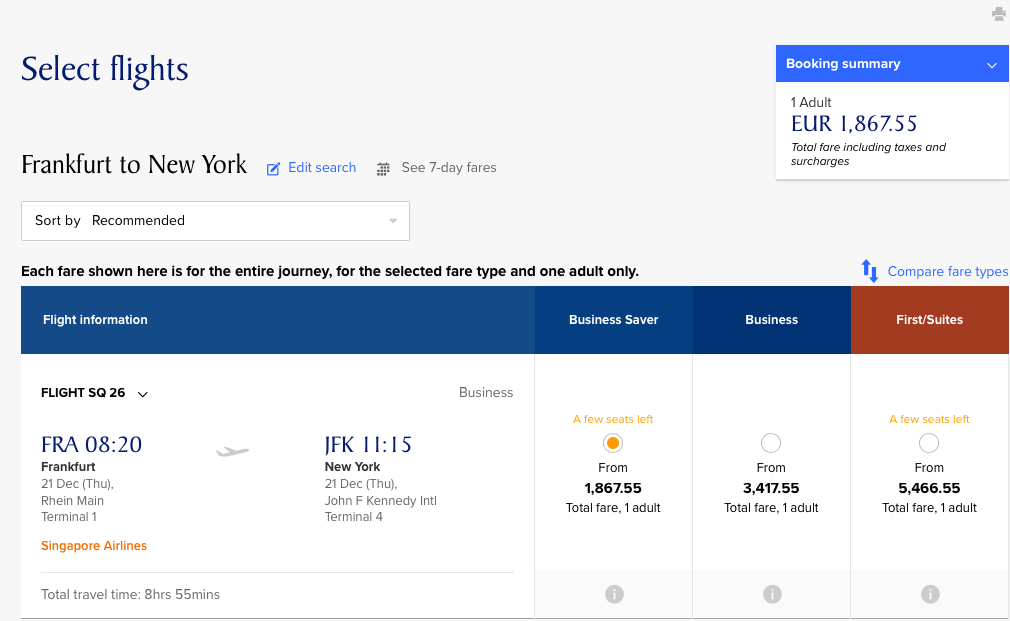Click the Compare fare types arrows icon
The height and width of the screenshot is (621, 1010).
pos(870,271)
